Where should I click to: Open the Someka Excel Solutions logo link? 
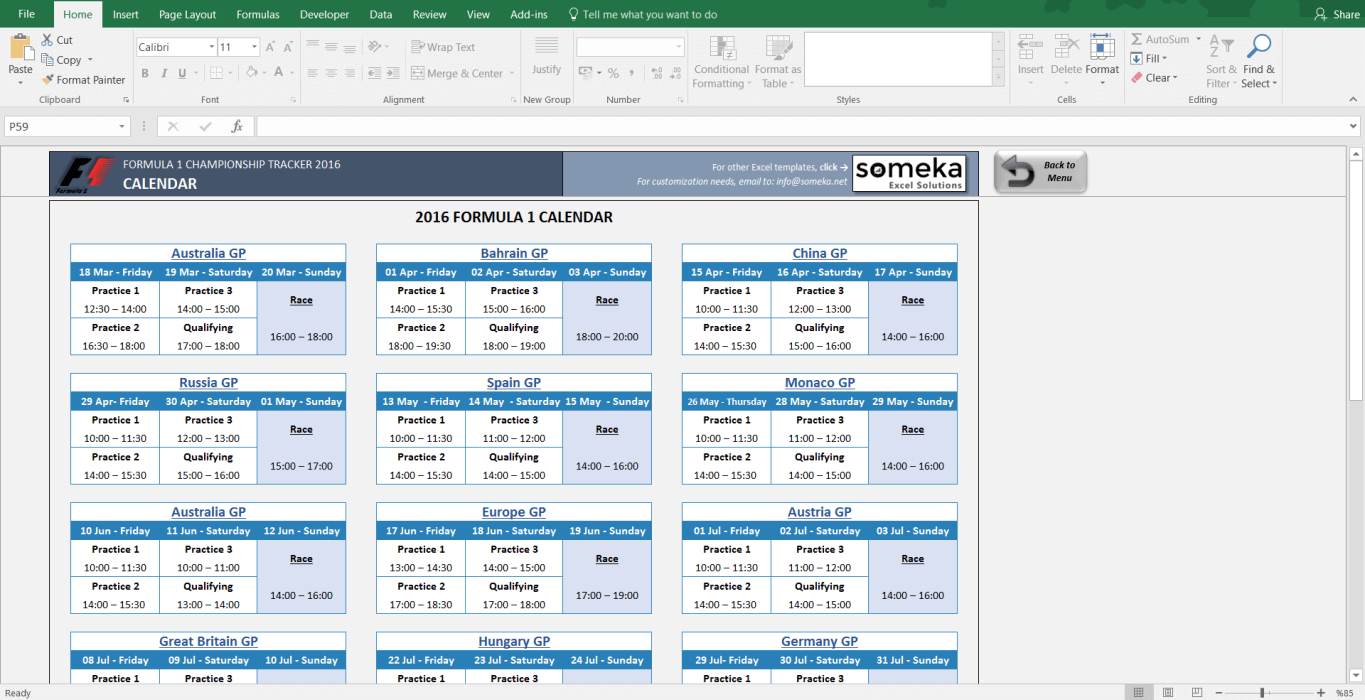pyautogui.click(x=909, y=173)
